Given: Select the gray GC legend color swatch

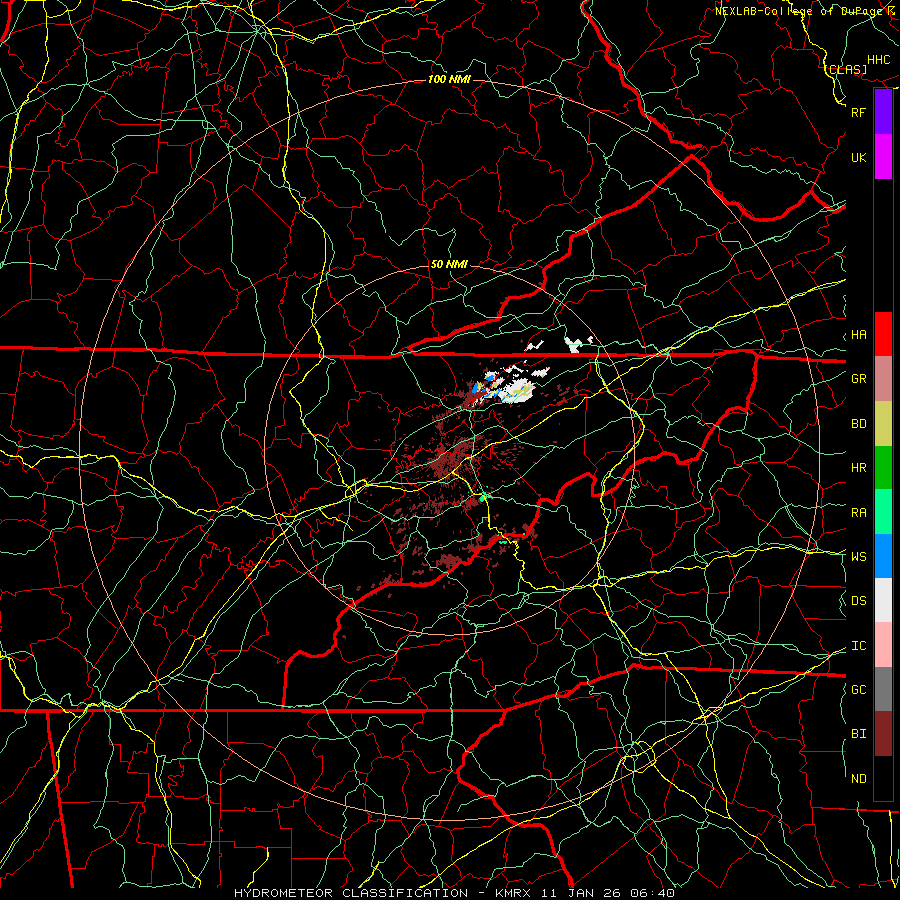Looking at the screenshot, I should [883, 689].
